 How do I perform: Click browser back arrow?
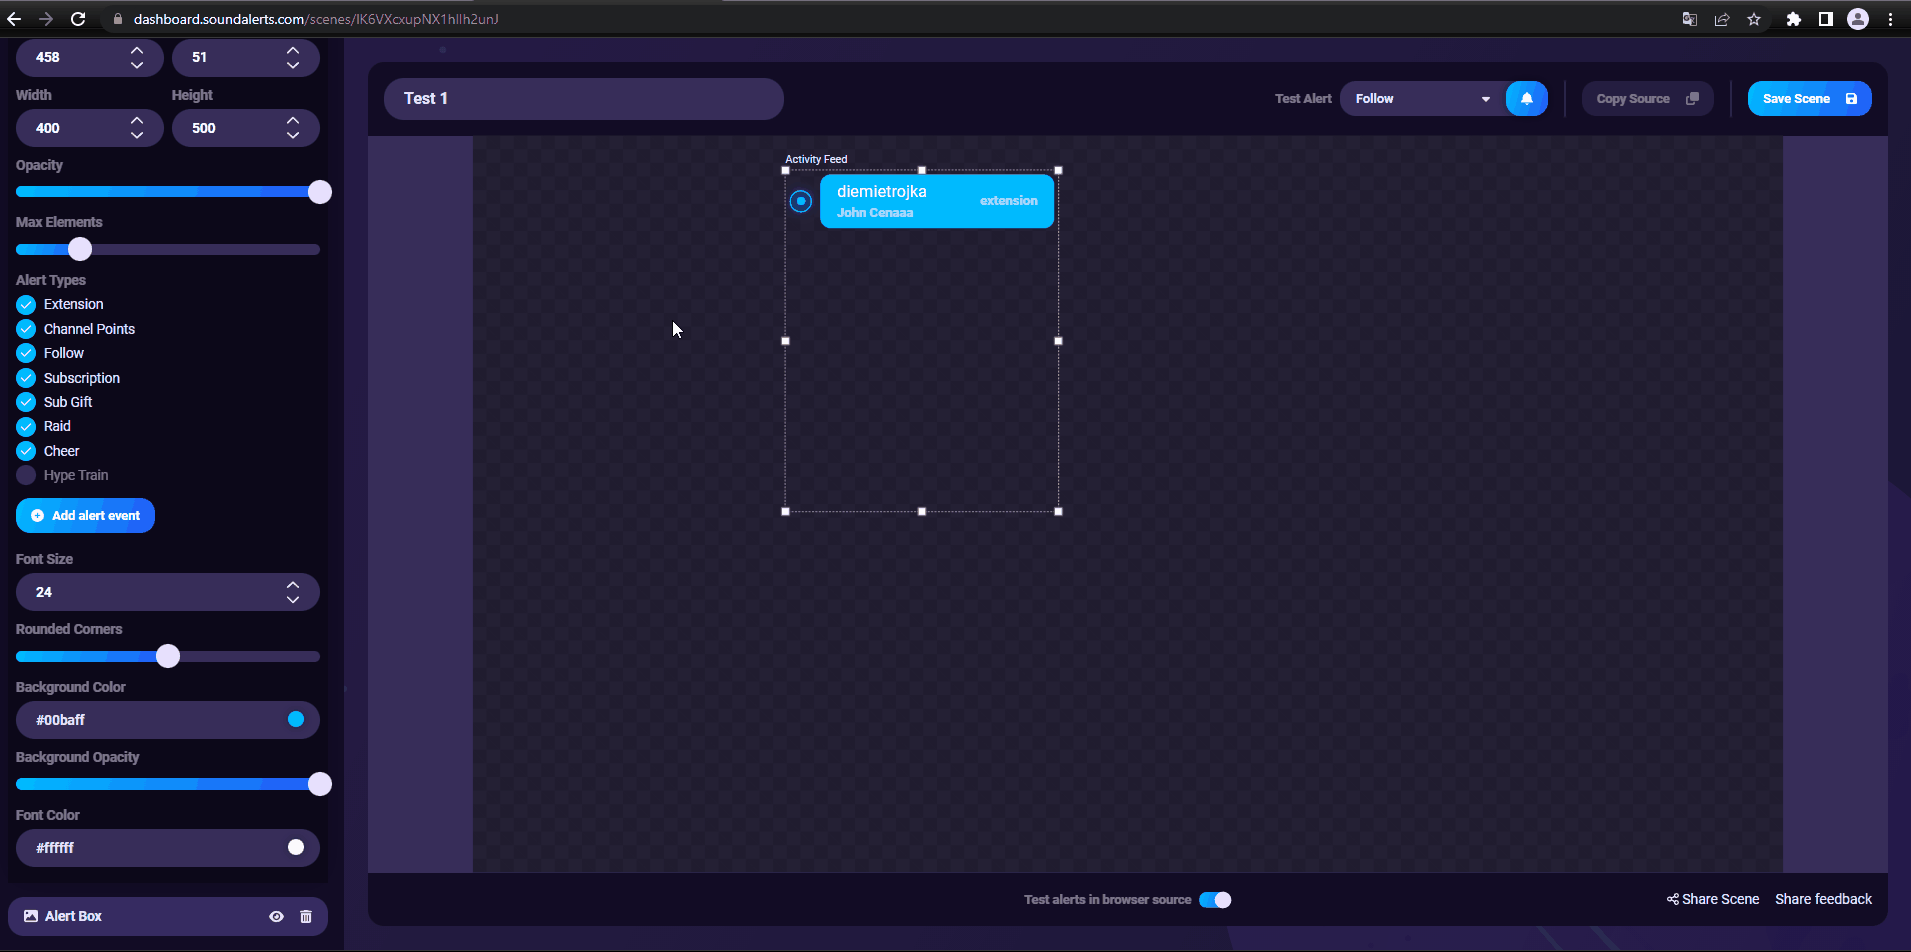tap(14, 19)
